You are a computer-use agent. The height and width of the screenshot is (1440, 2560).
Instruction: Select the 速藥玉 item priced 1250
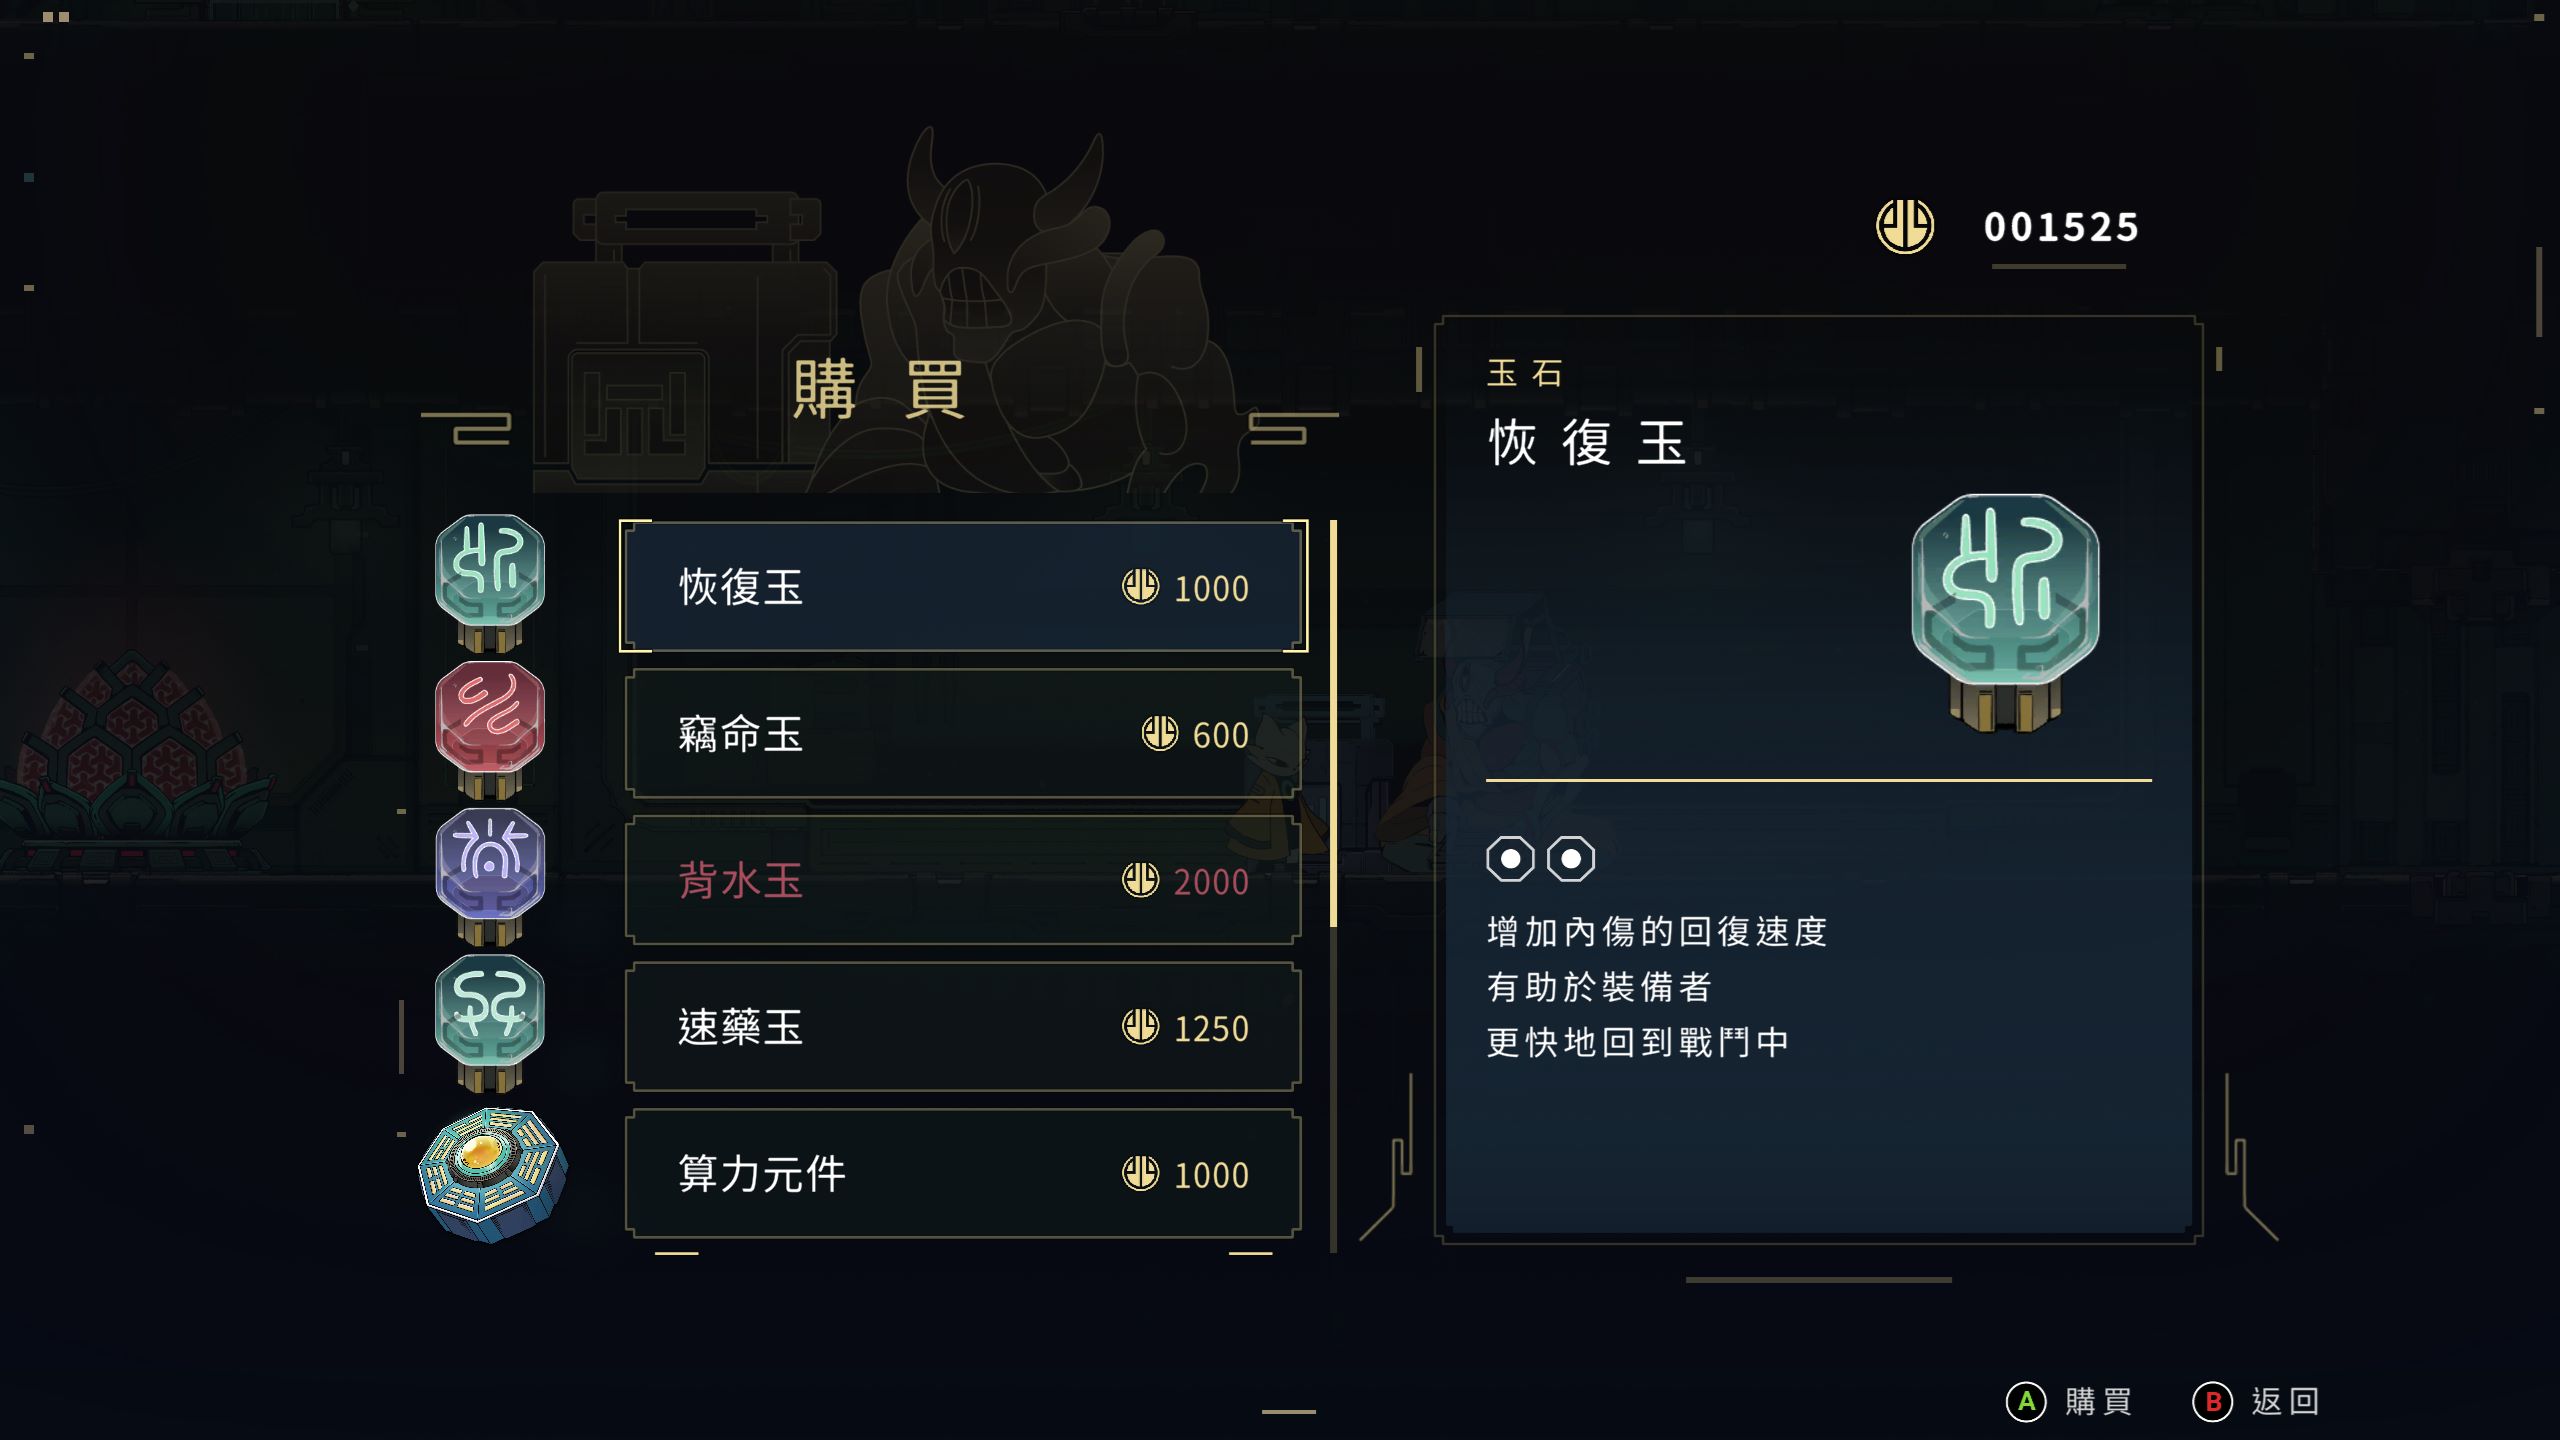(963, 1027)
